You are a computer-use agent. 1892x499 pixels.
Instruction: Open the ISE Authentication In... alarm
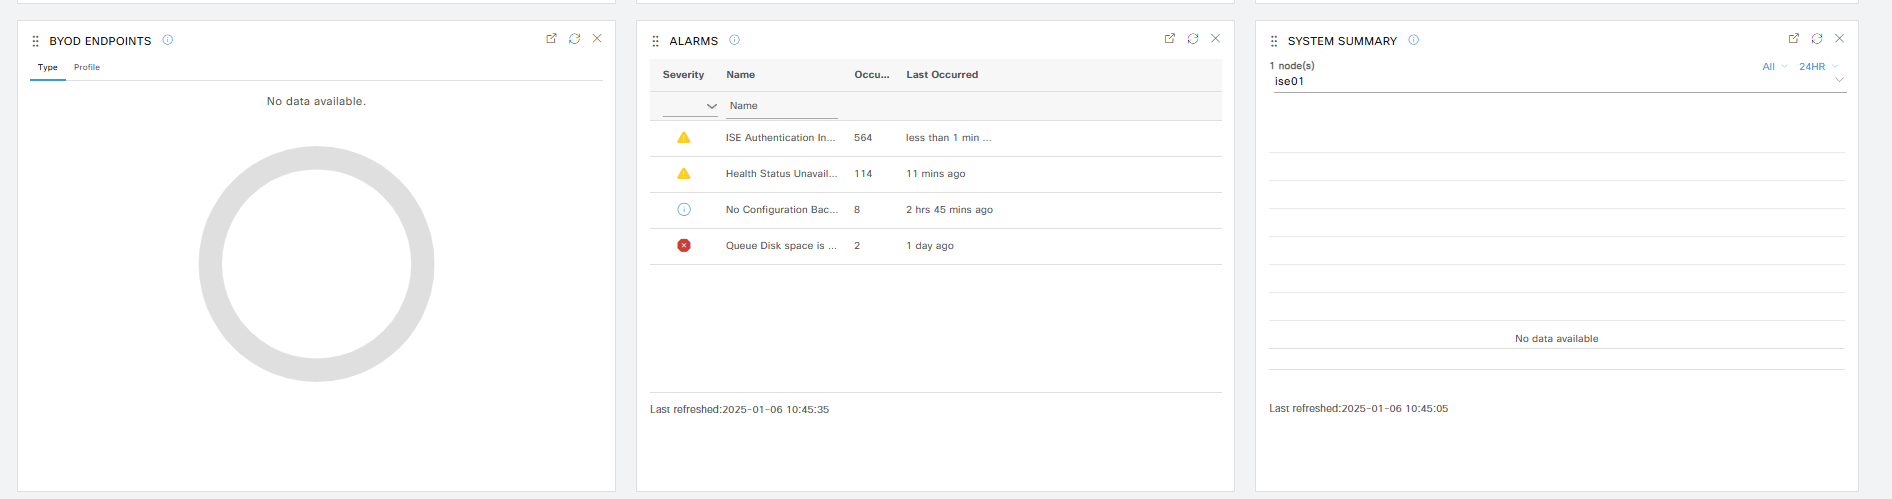pos(780,138)
